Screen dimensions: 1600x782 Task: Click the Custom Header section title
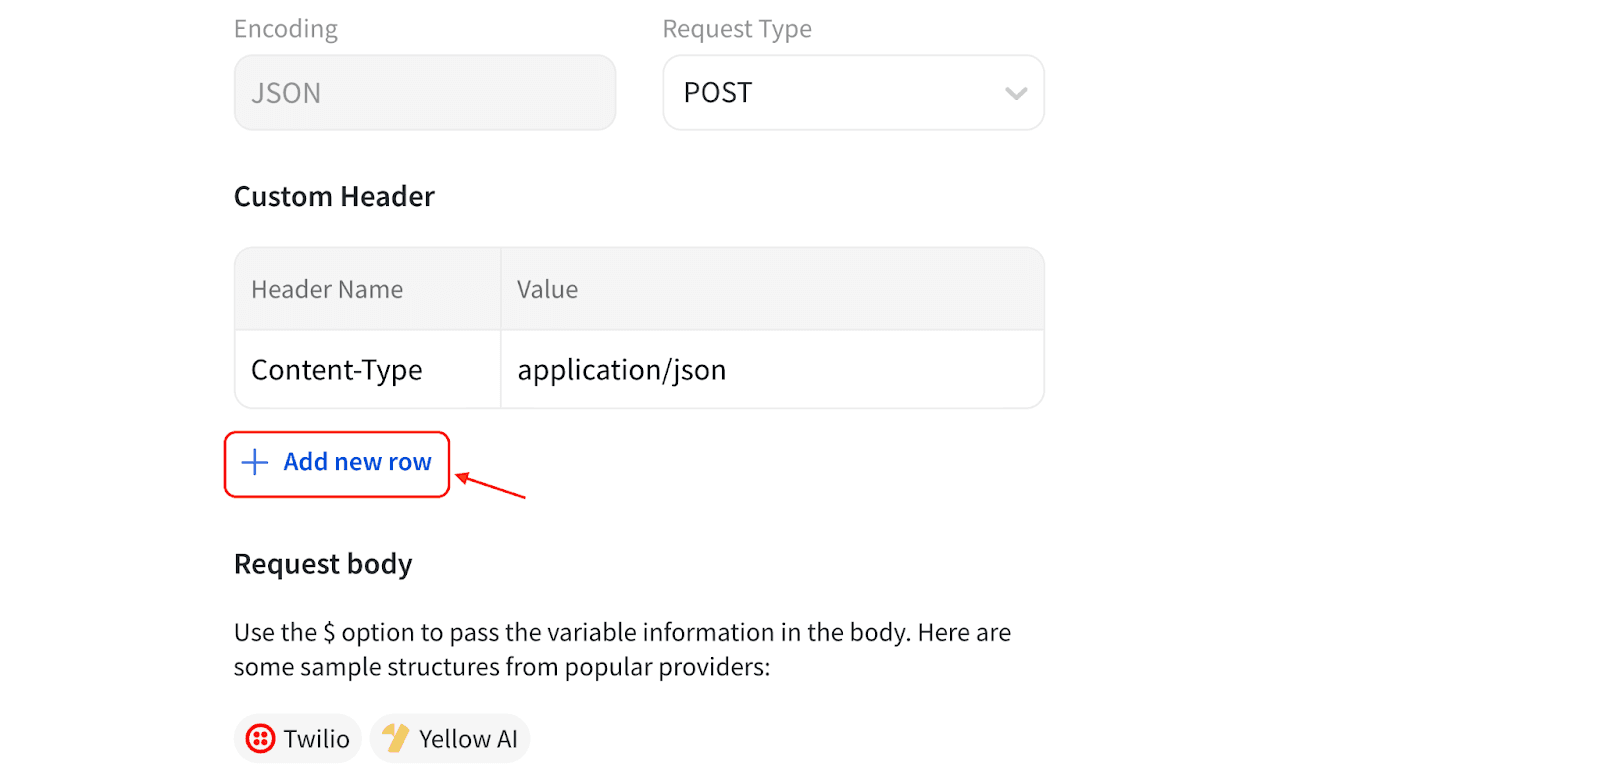(x=334, y=197)
